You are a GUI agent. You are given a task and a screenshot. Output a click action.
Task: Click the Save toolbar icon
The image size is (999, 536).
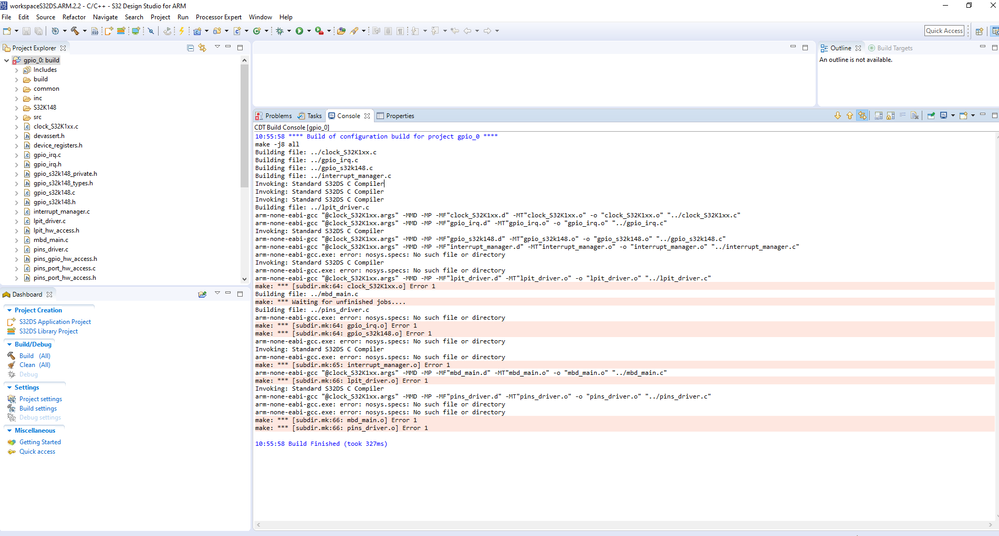tap(26, 31)
